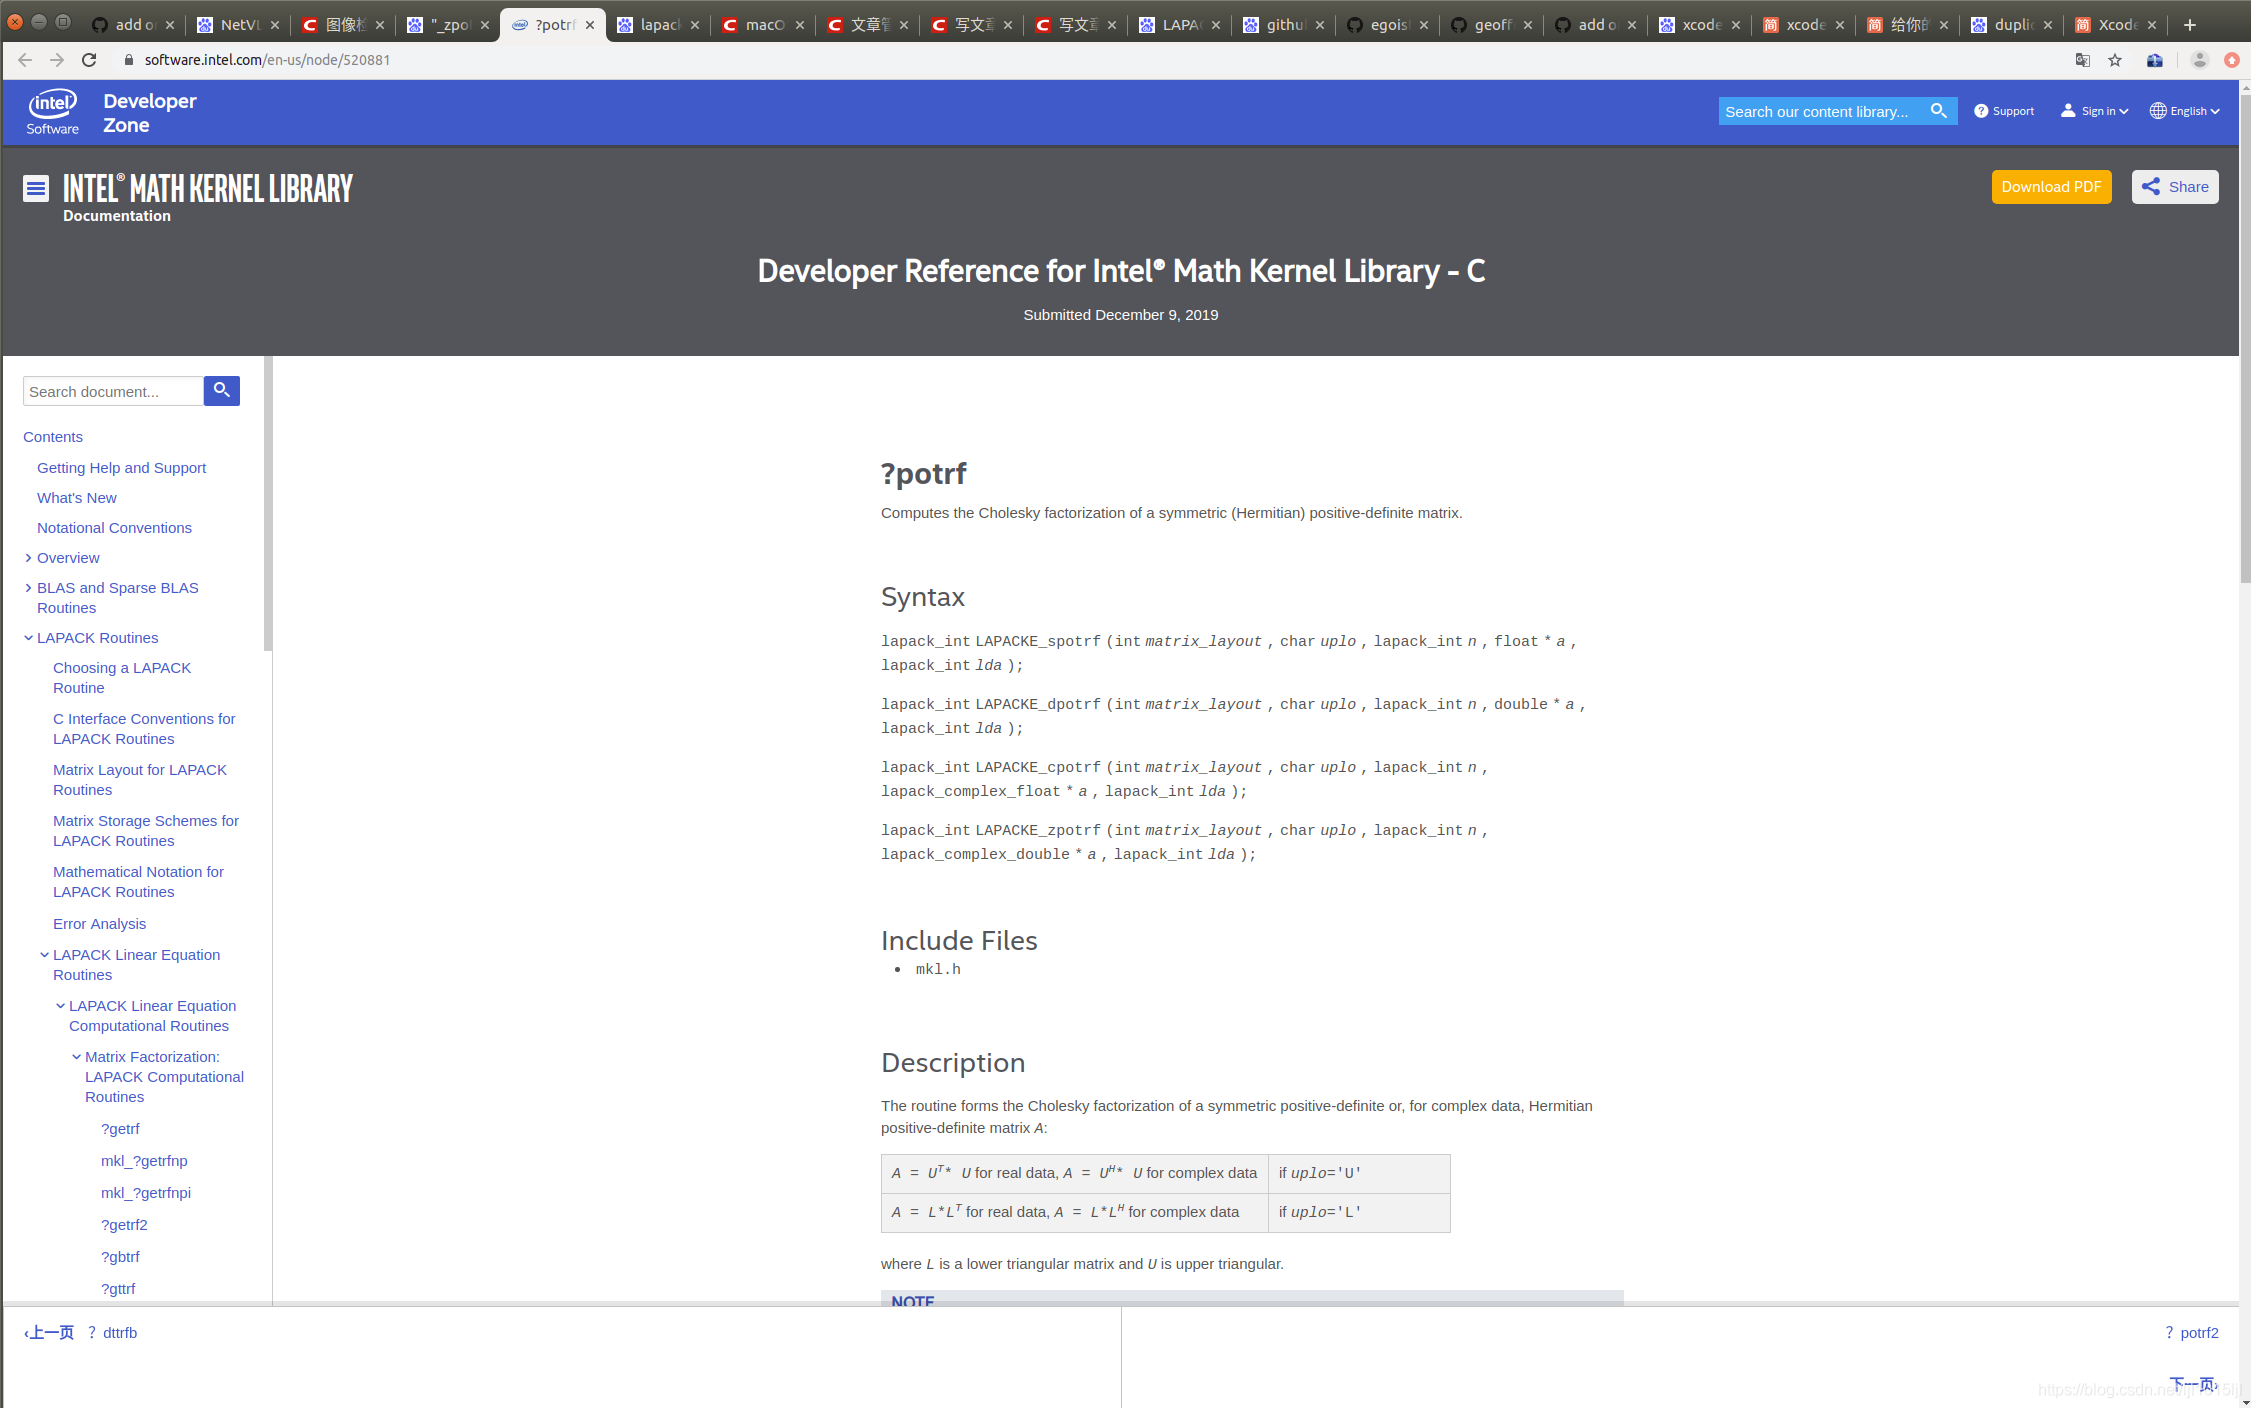Expand the Overview tree section

(x=28, y=558)
